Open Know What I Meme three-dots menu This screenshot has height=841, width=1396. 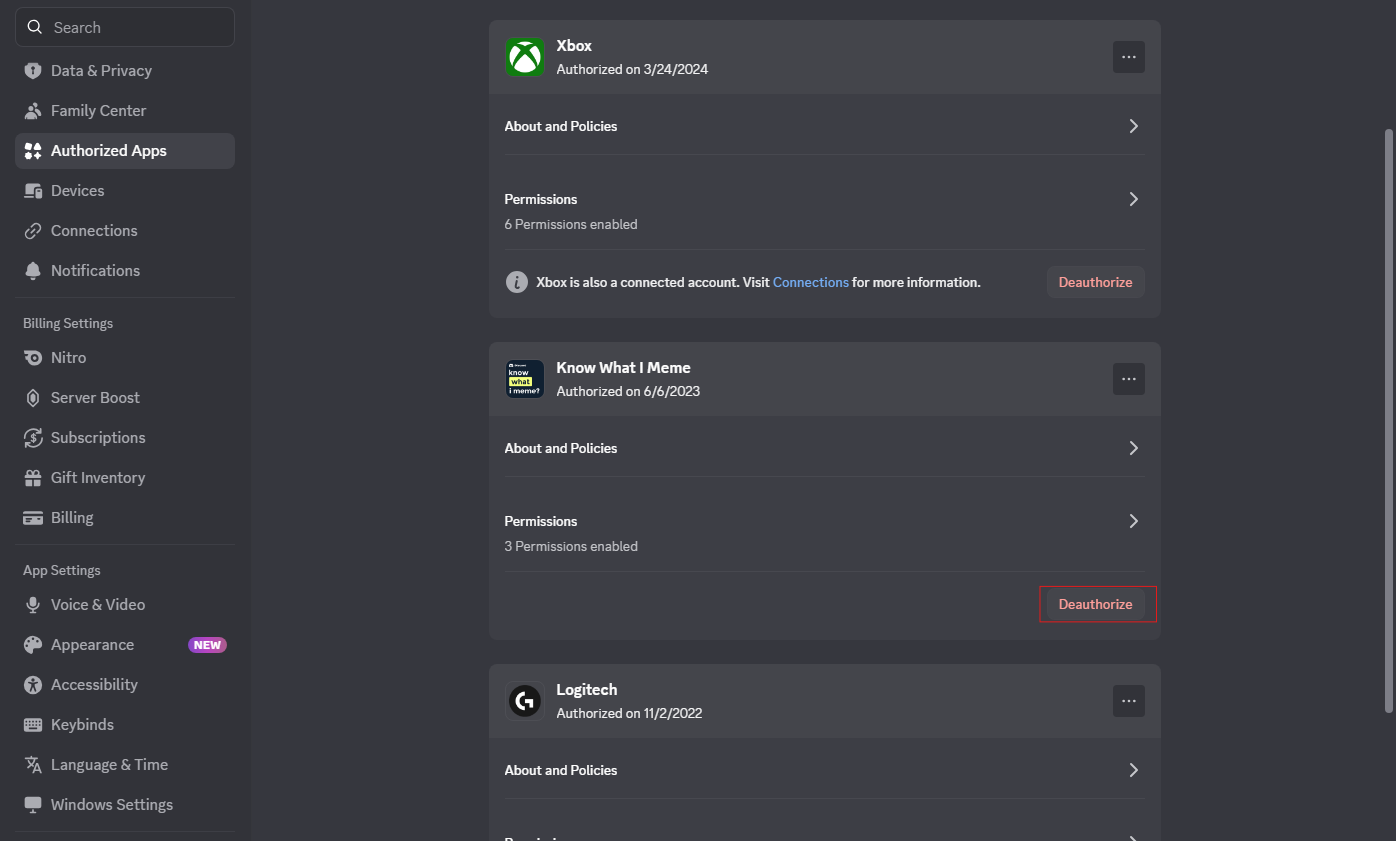coord(1129,379)
